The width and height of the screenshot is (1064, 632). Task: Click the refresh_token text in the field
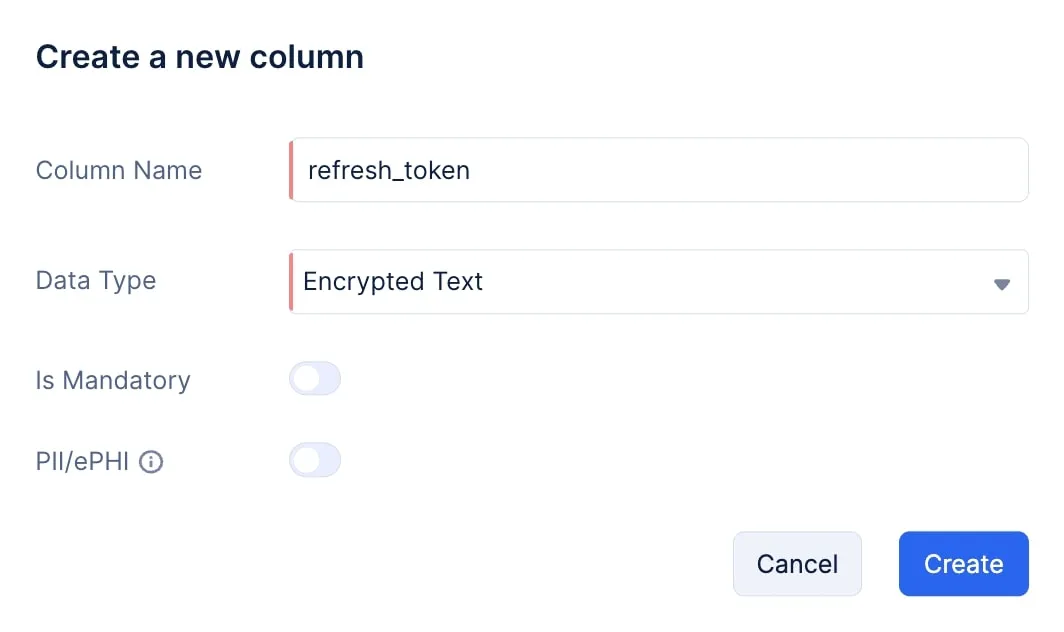[389, 171]
